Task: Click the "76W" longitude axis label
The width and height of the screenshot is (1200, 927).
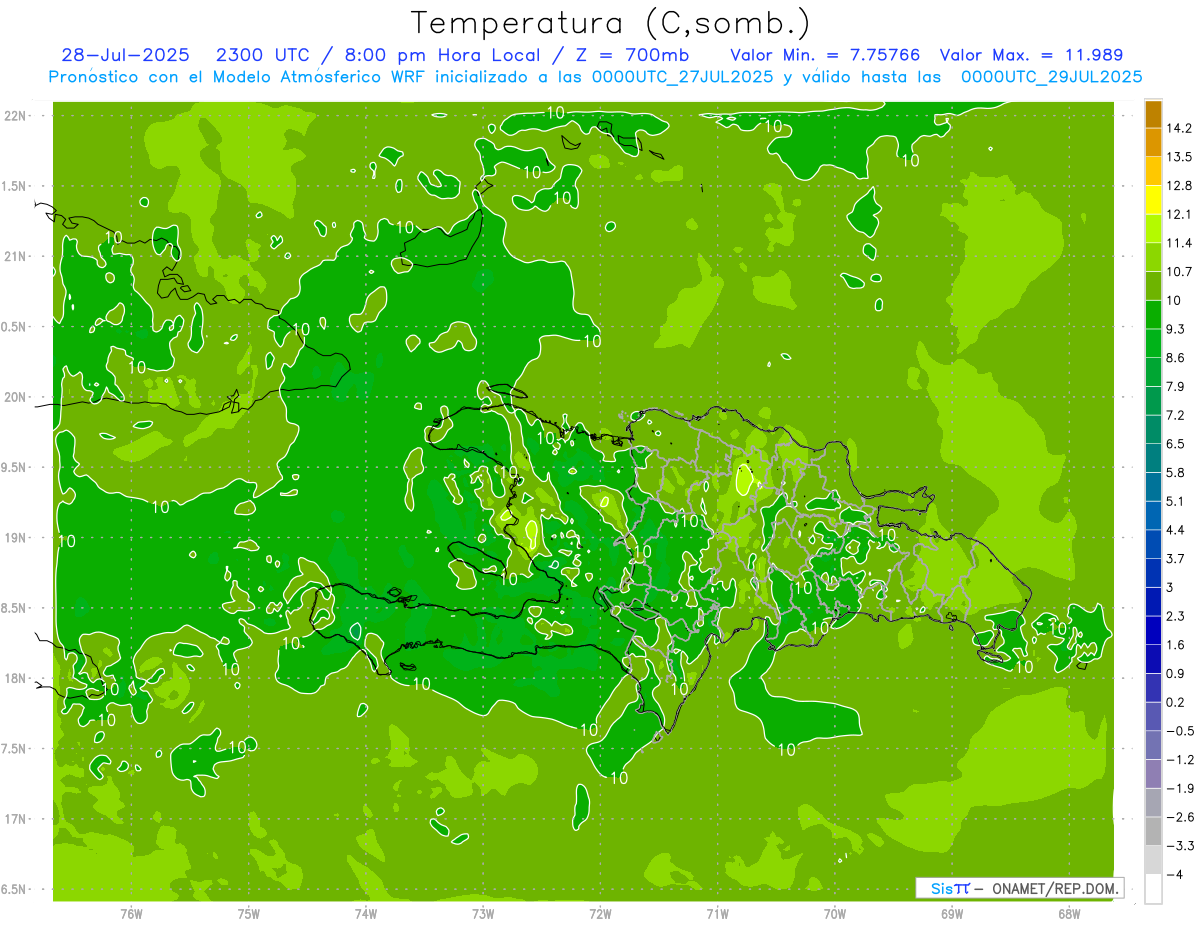Action: coord(131,914)
